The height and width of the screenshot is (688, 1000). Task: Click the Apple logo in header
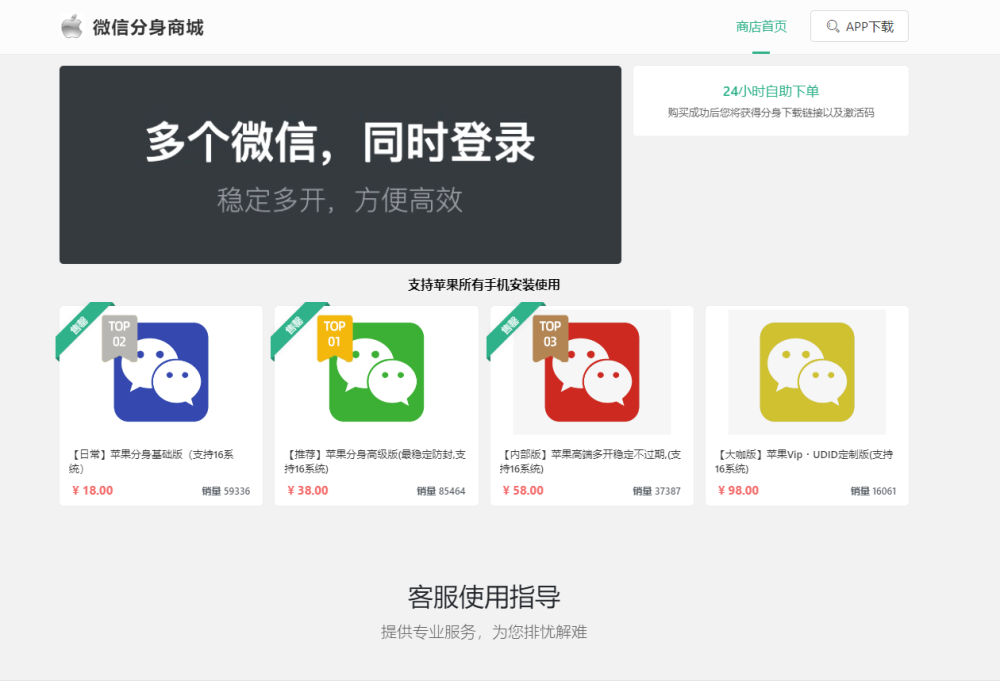coord(71,27)
